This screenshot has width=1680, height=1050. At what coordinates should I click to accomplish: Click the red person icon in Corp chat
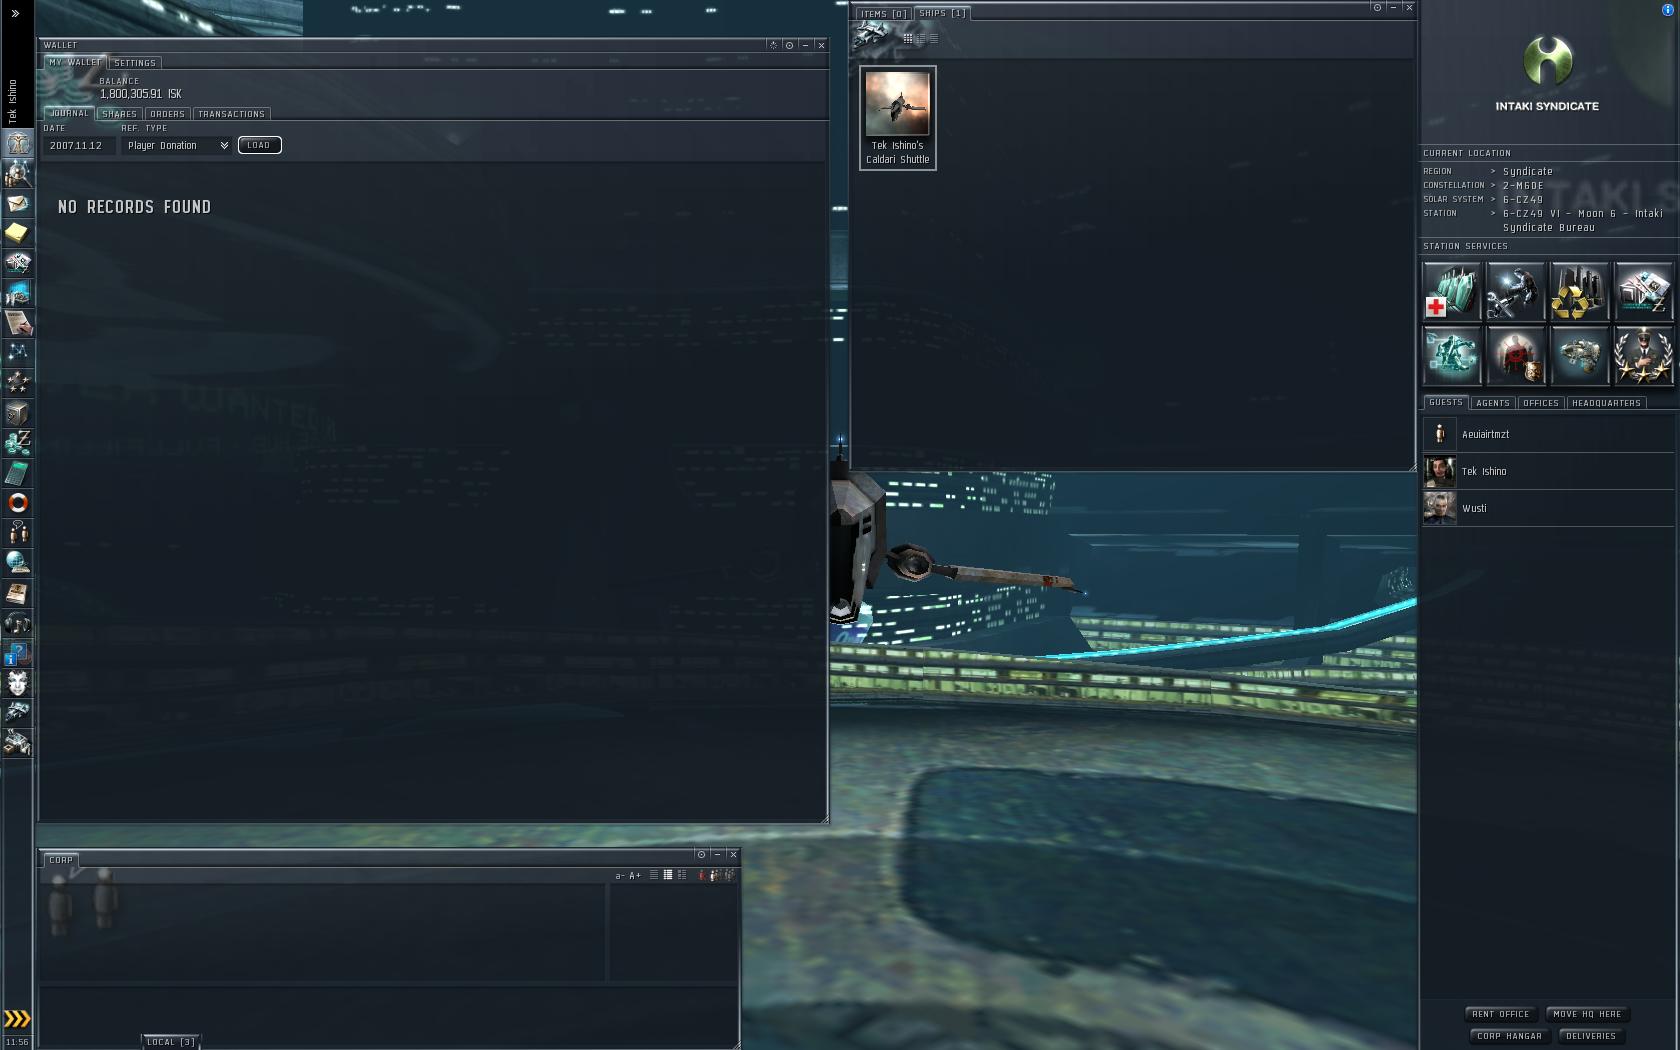[x=702, y=875]
